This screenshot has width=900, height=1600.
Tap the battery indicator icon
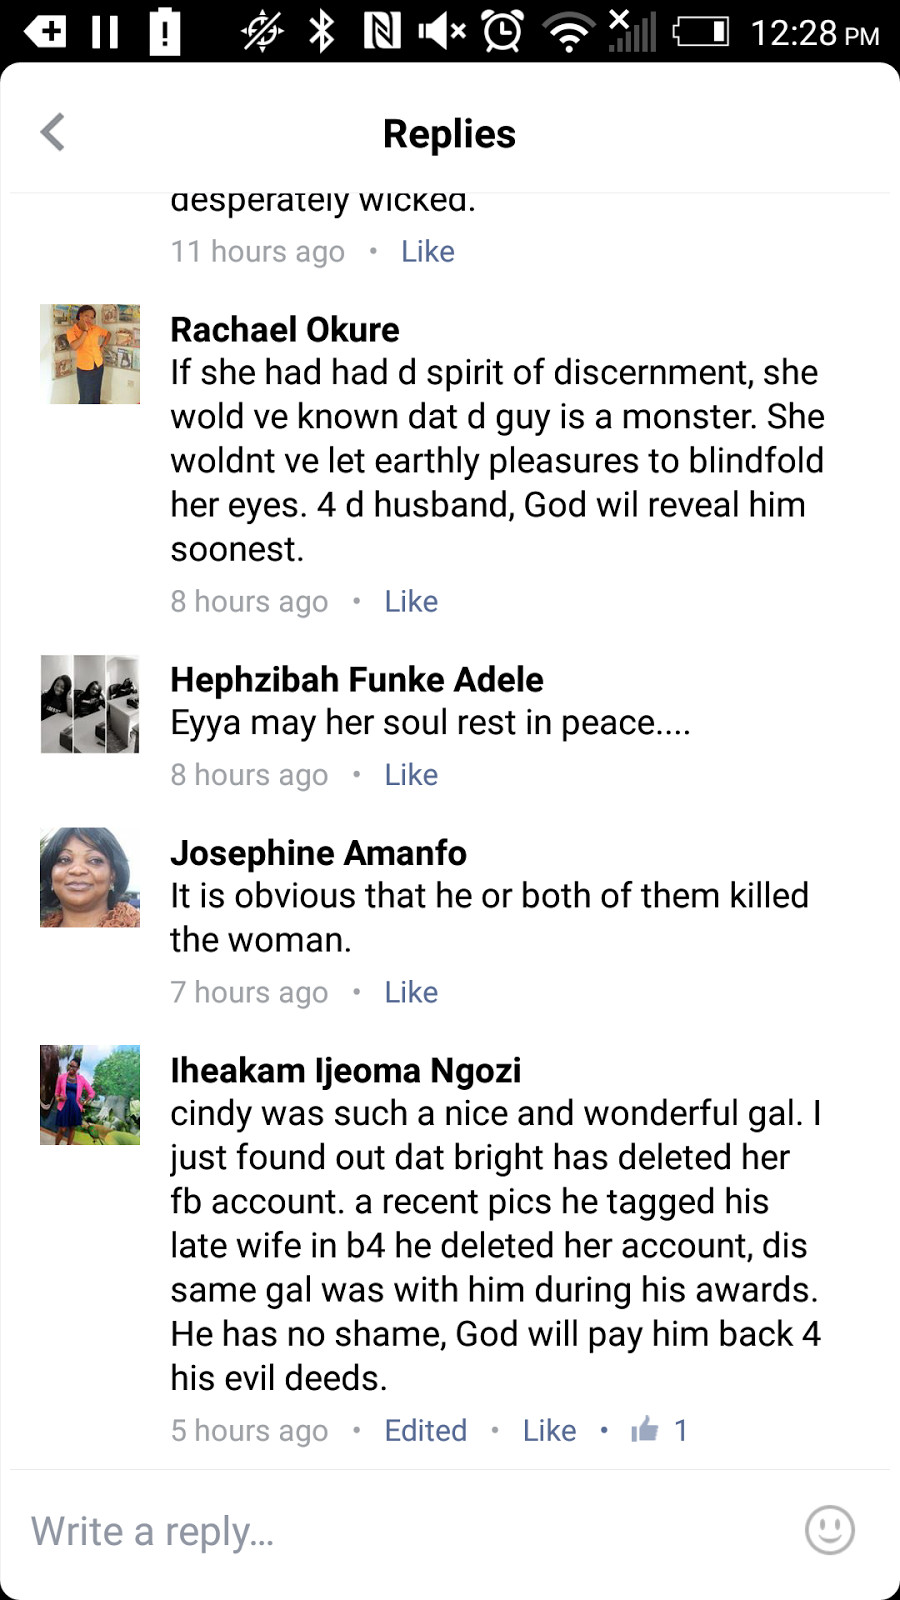(700, 32)
